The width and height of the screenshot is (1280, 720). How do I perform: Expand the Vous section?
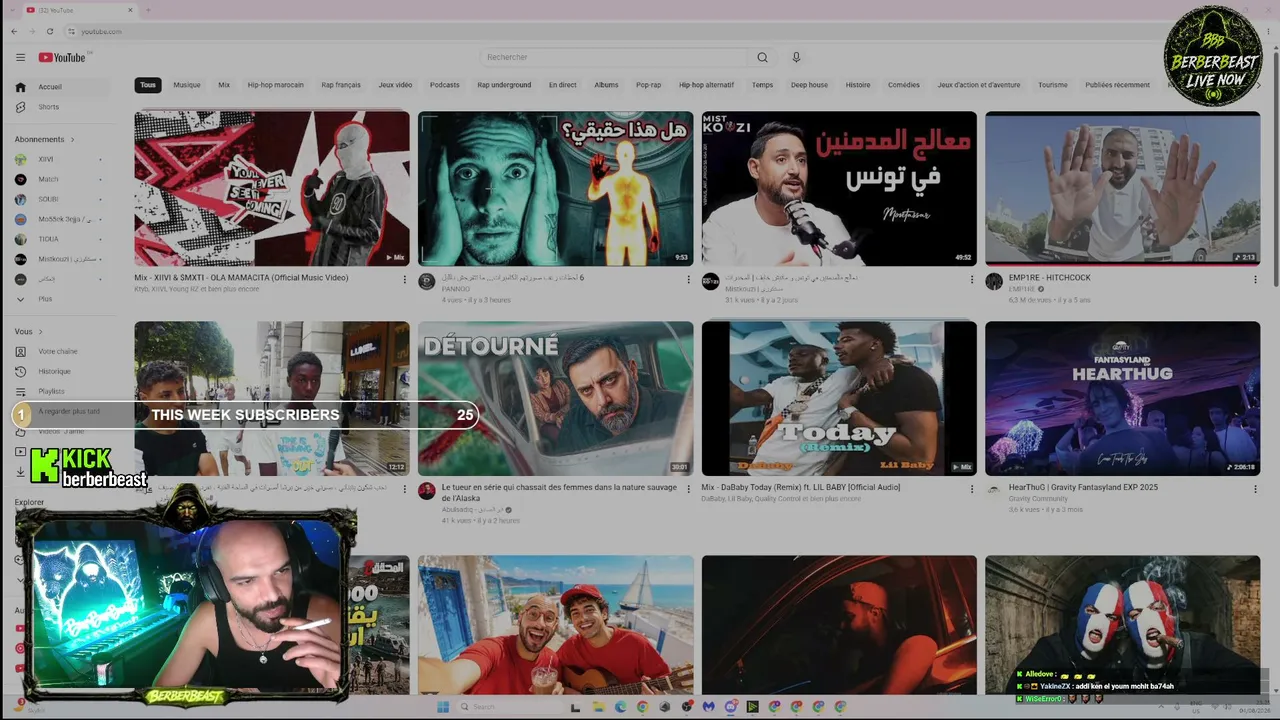pyautogui.click(x=28, y=331)
